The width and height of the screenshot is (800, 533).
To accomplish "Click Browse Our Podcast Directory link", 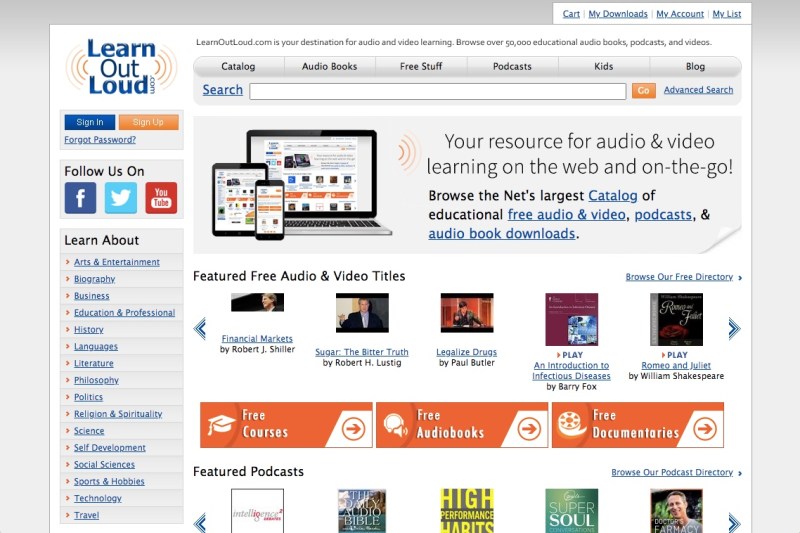I will click(x=672, y=472).
